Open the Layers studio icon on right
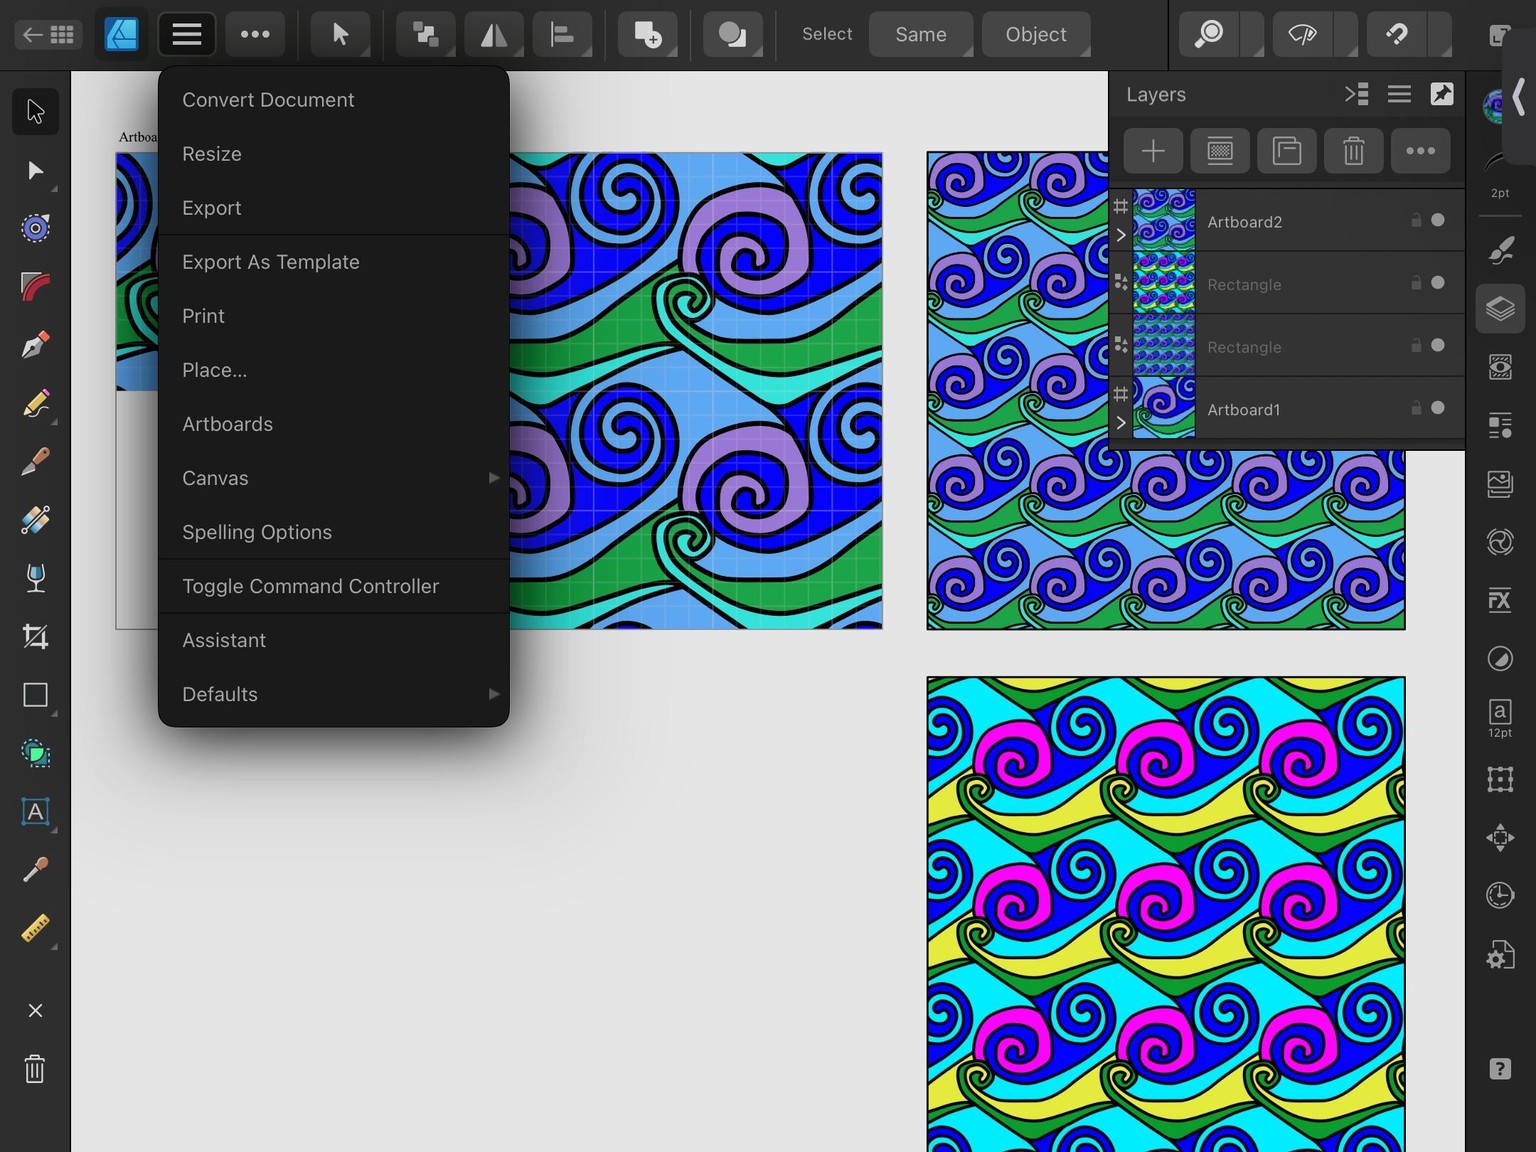The width and height of the screenshot is (1536, 1152). coord(1500,309)
